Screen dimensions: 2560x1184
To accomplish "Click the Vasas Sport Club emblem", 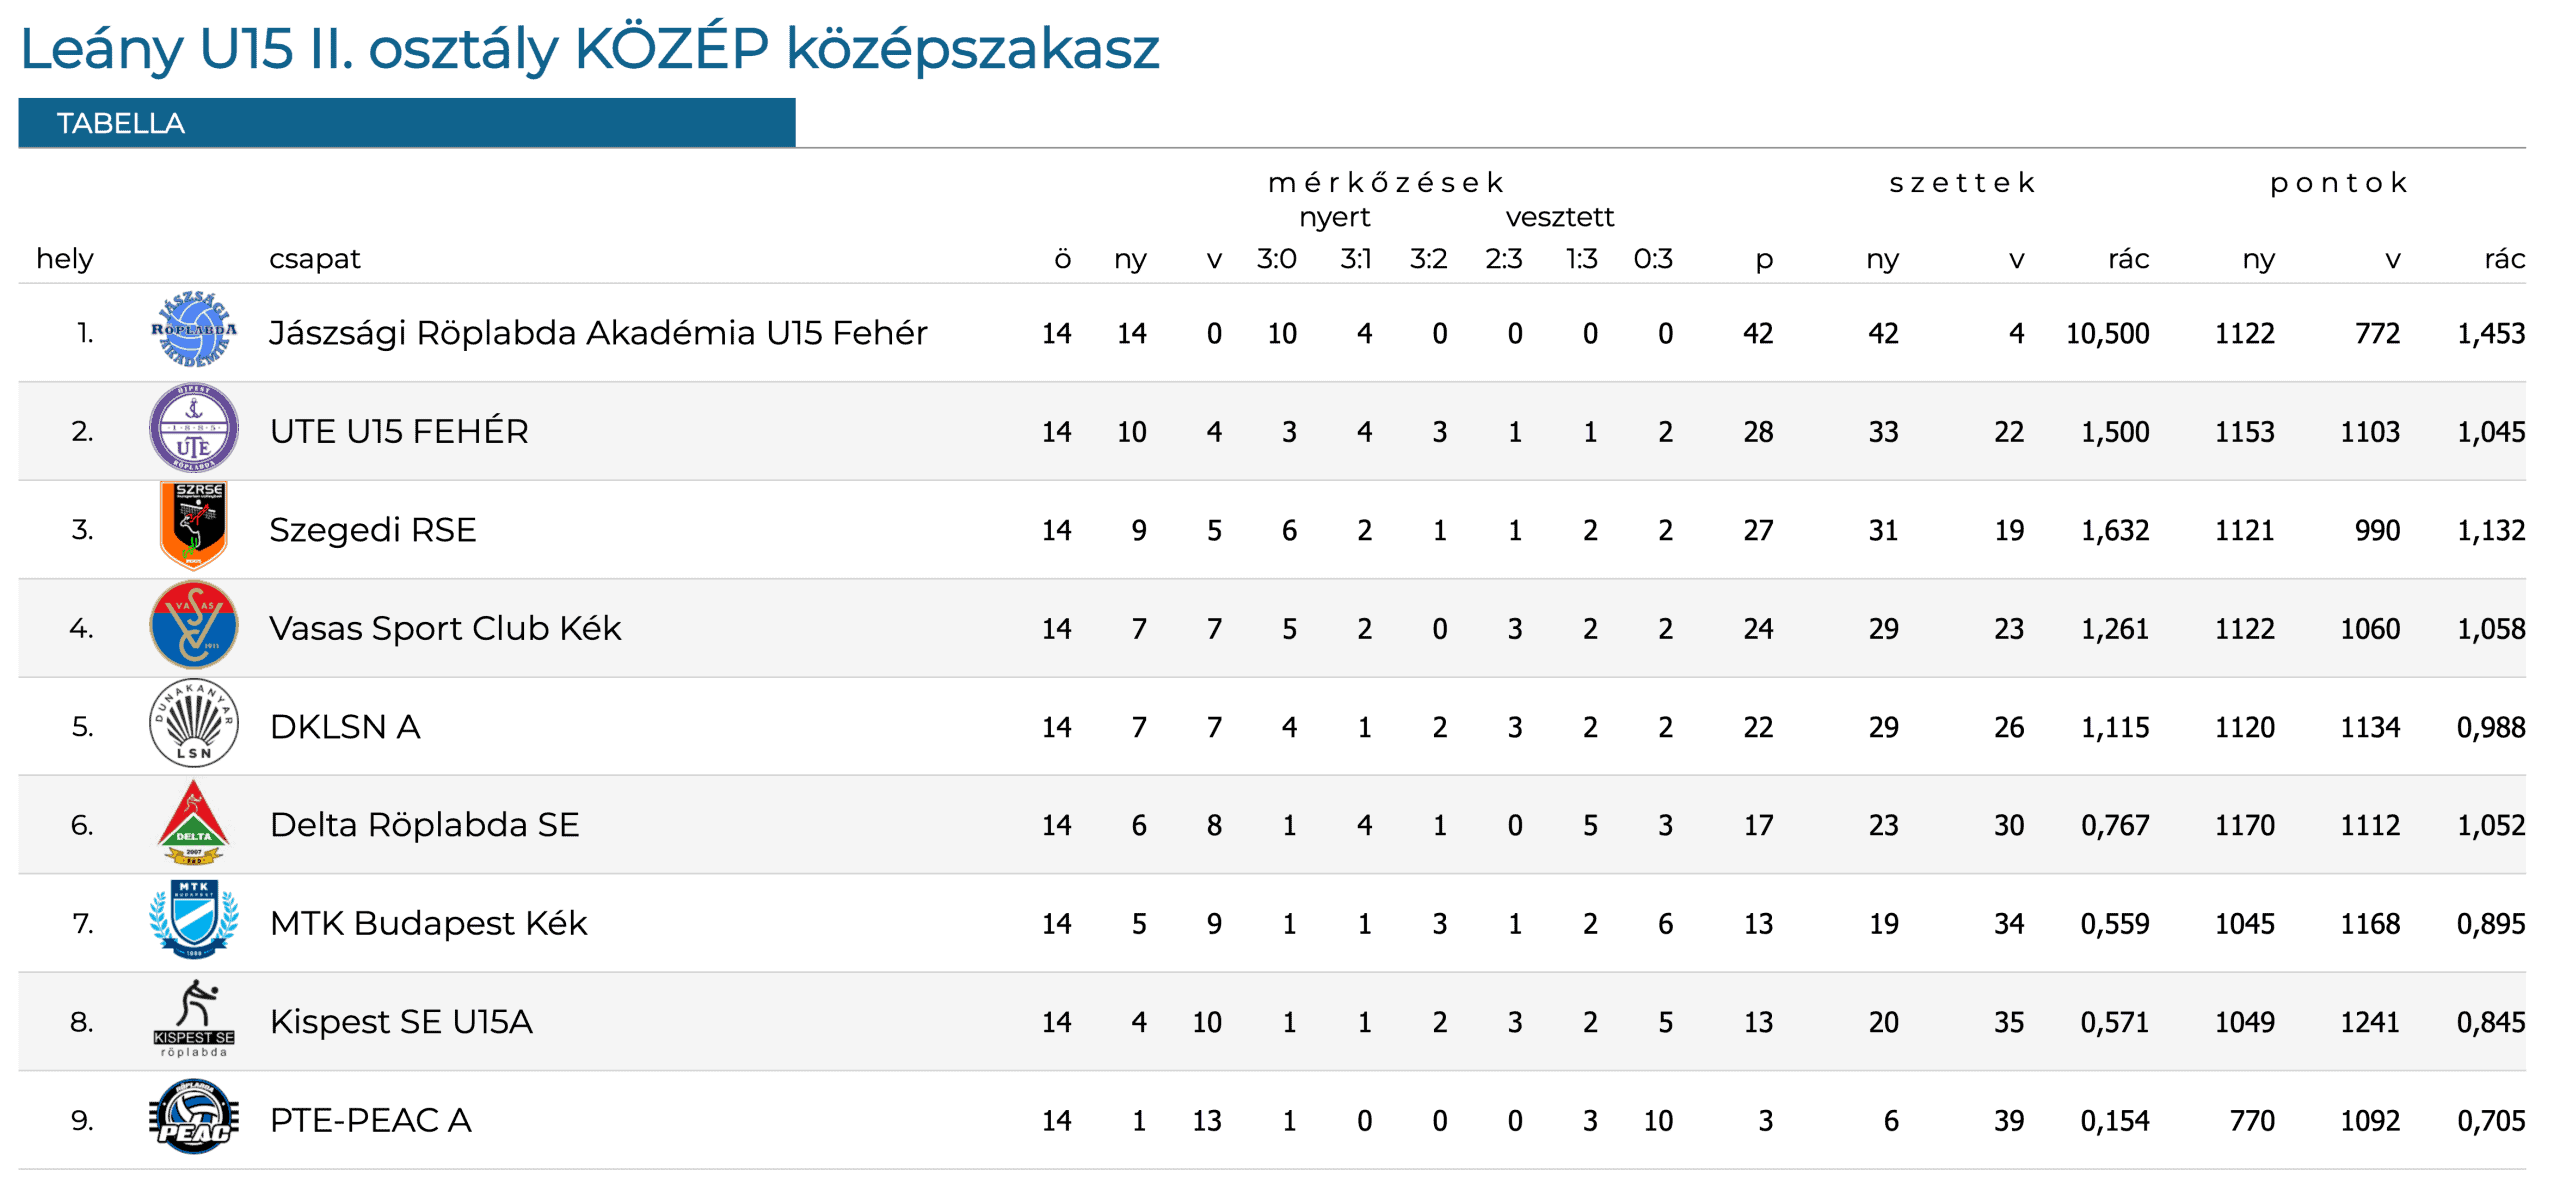I will [193, 626].
